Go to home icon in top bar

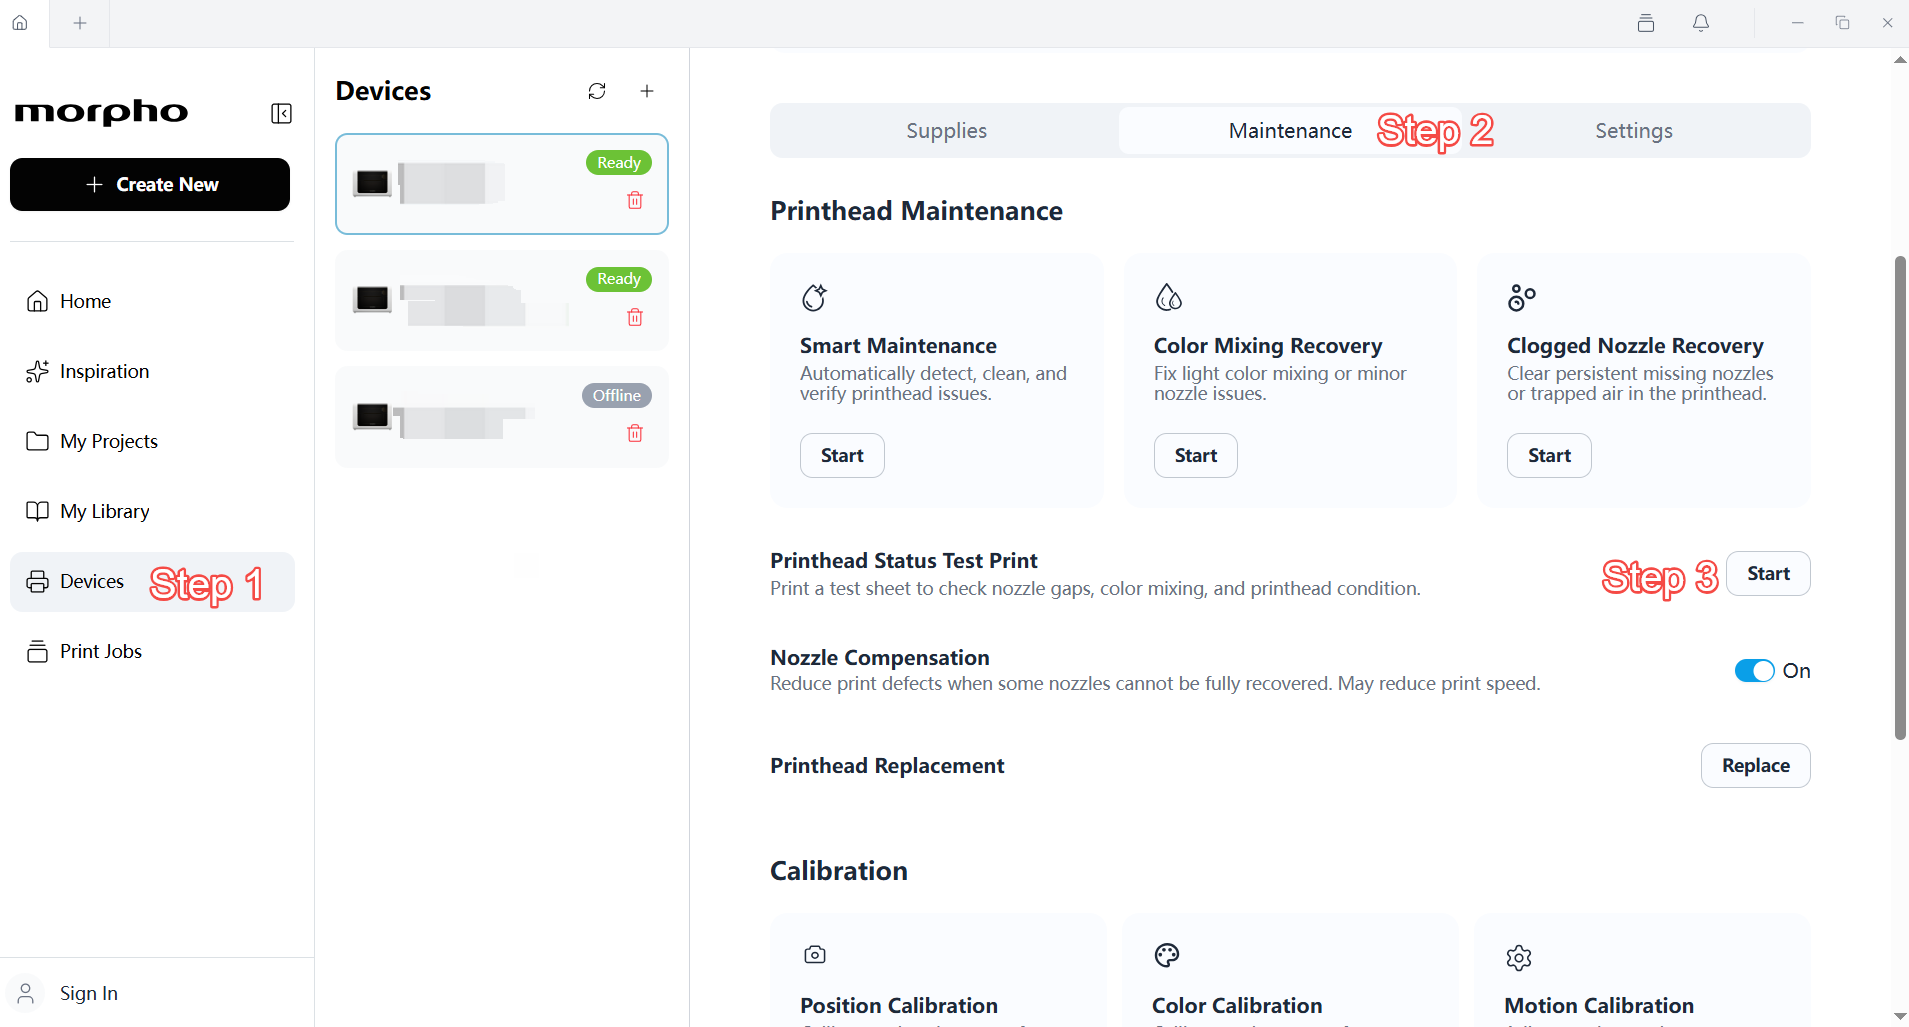tap(20, 22)
